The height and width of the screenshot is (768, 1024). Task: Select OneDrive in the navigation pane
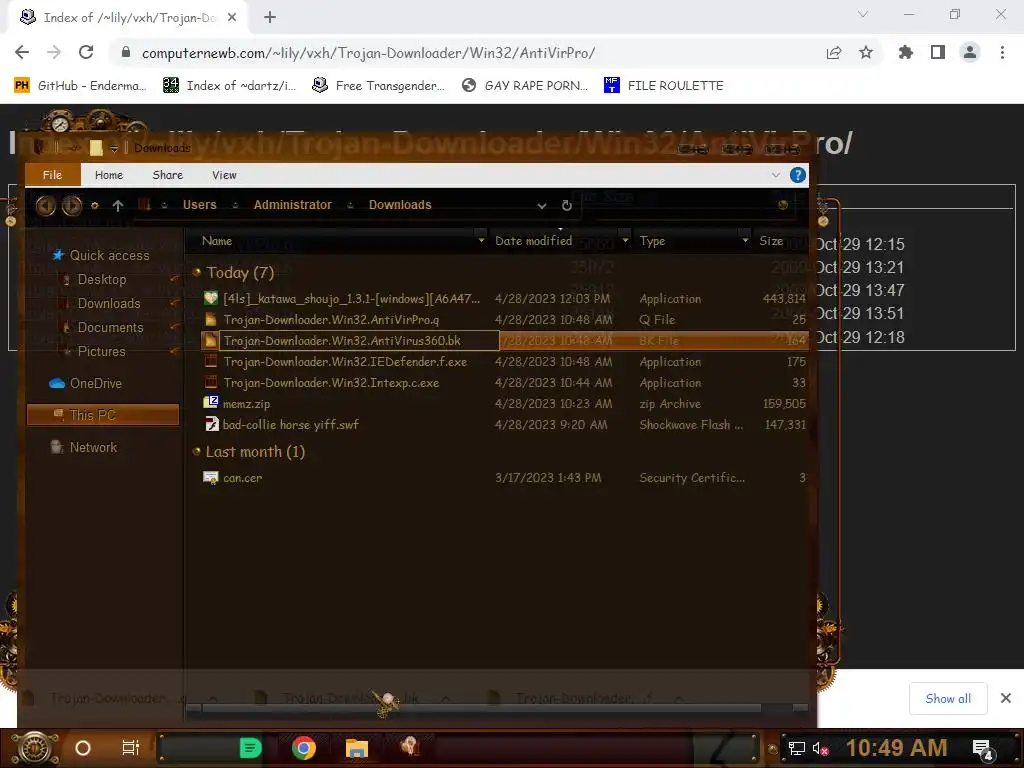[96, 383]
